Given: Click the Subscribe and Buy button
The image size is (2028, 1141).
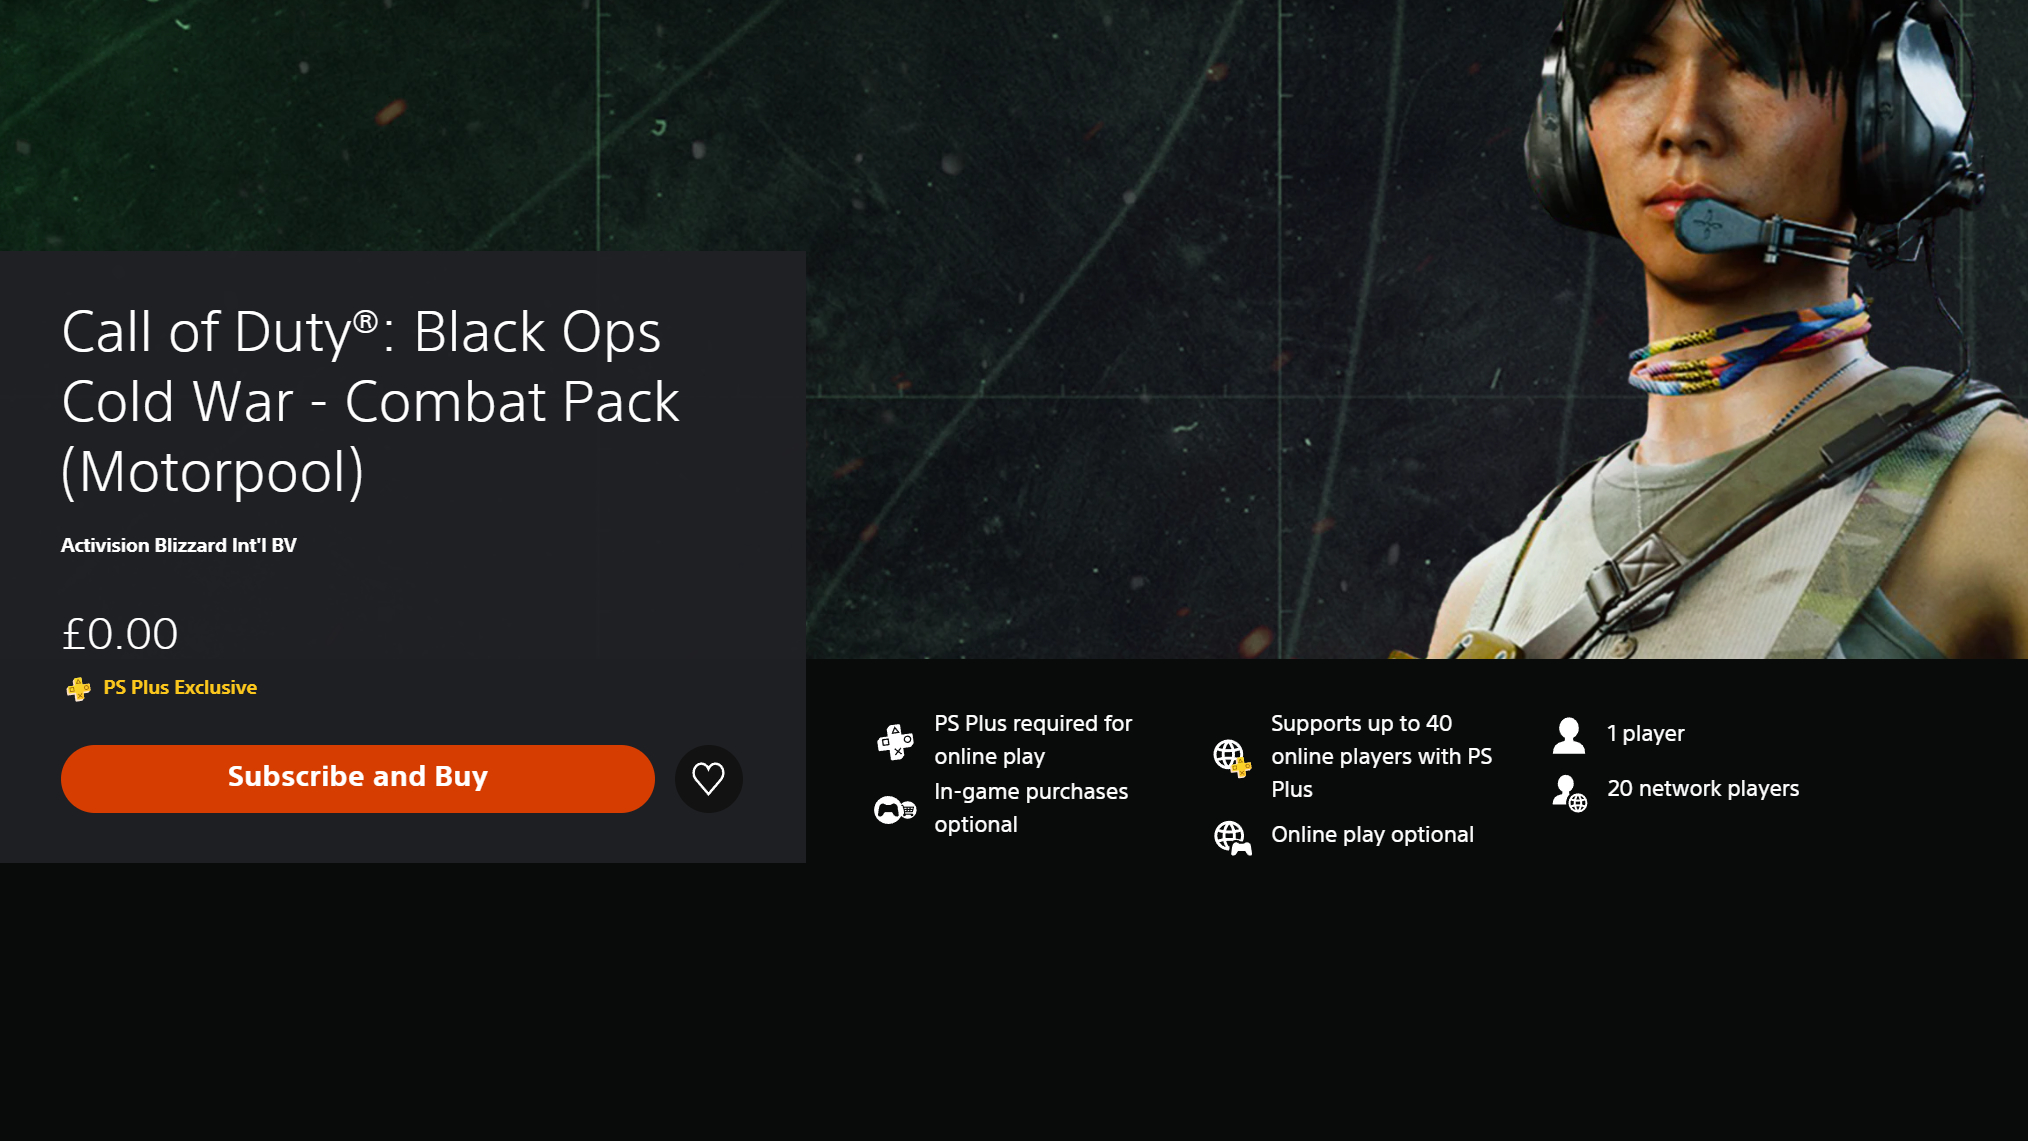Looking at the screenshot, I should 357,778.
